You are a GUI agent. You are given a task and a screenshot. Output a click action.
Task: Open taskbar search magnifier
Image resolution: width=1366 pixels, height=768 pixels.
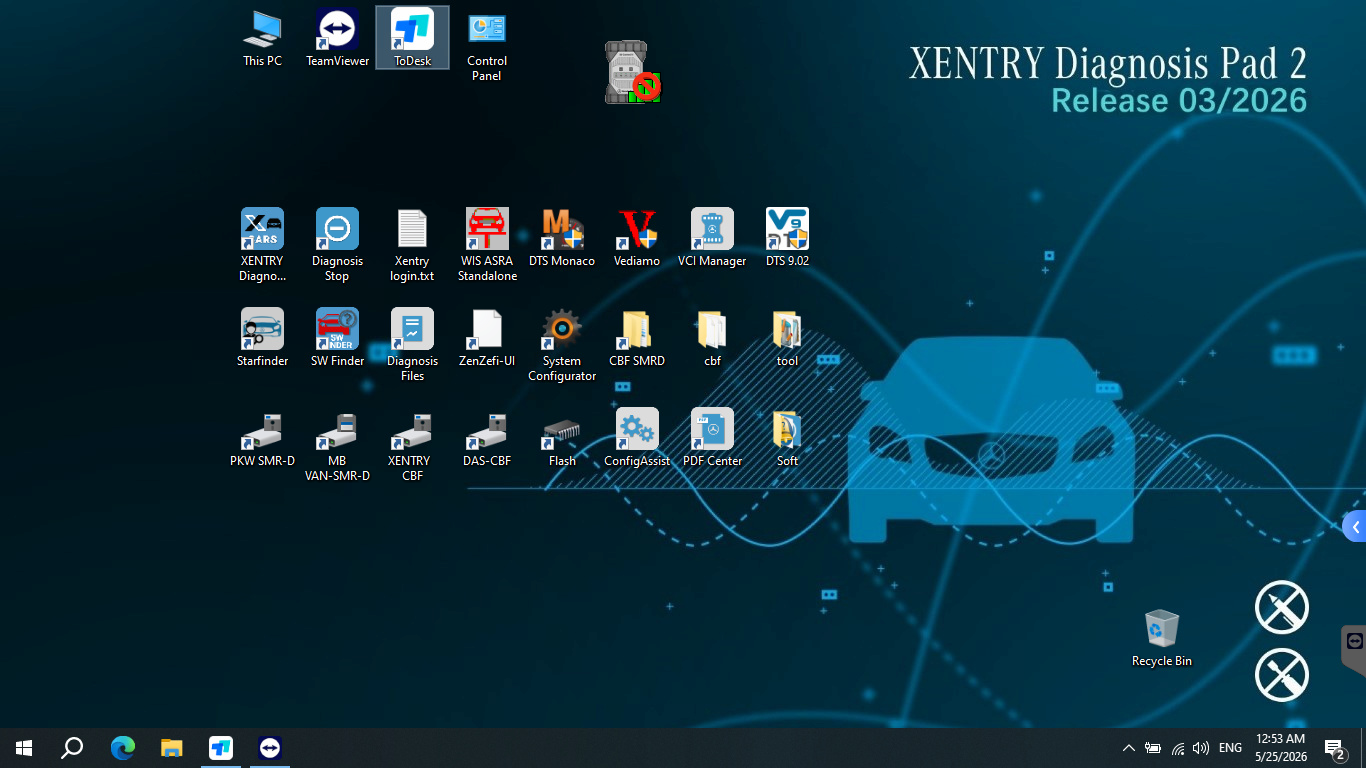[72, 748]
